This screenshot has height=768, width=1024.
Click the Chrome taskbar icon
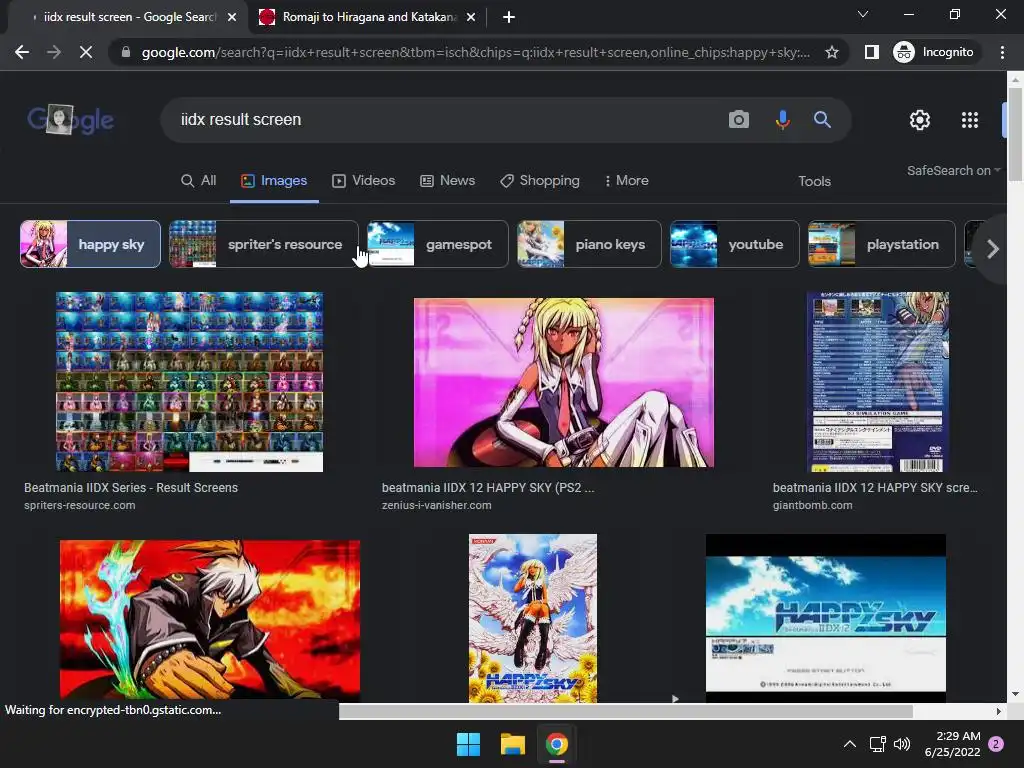coord(556,744)
